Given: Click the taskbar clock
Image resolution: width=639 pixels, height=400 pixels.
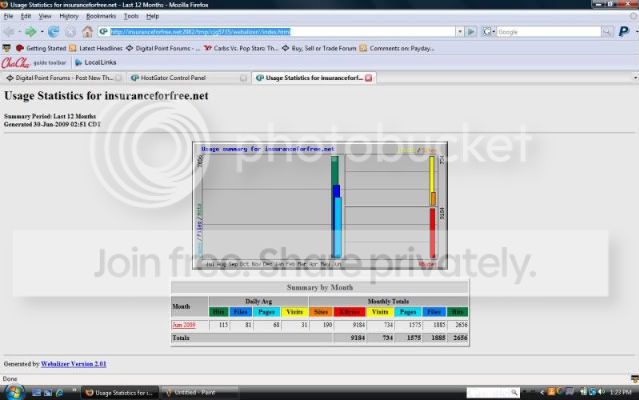Looking at the screenshot, I should (621, 392).
